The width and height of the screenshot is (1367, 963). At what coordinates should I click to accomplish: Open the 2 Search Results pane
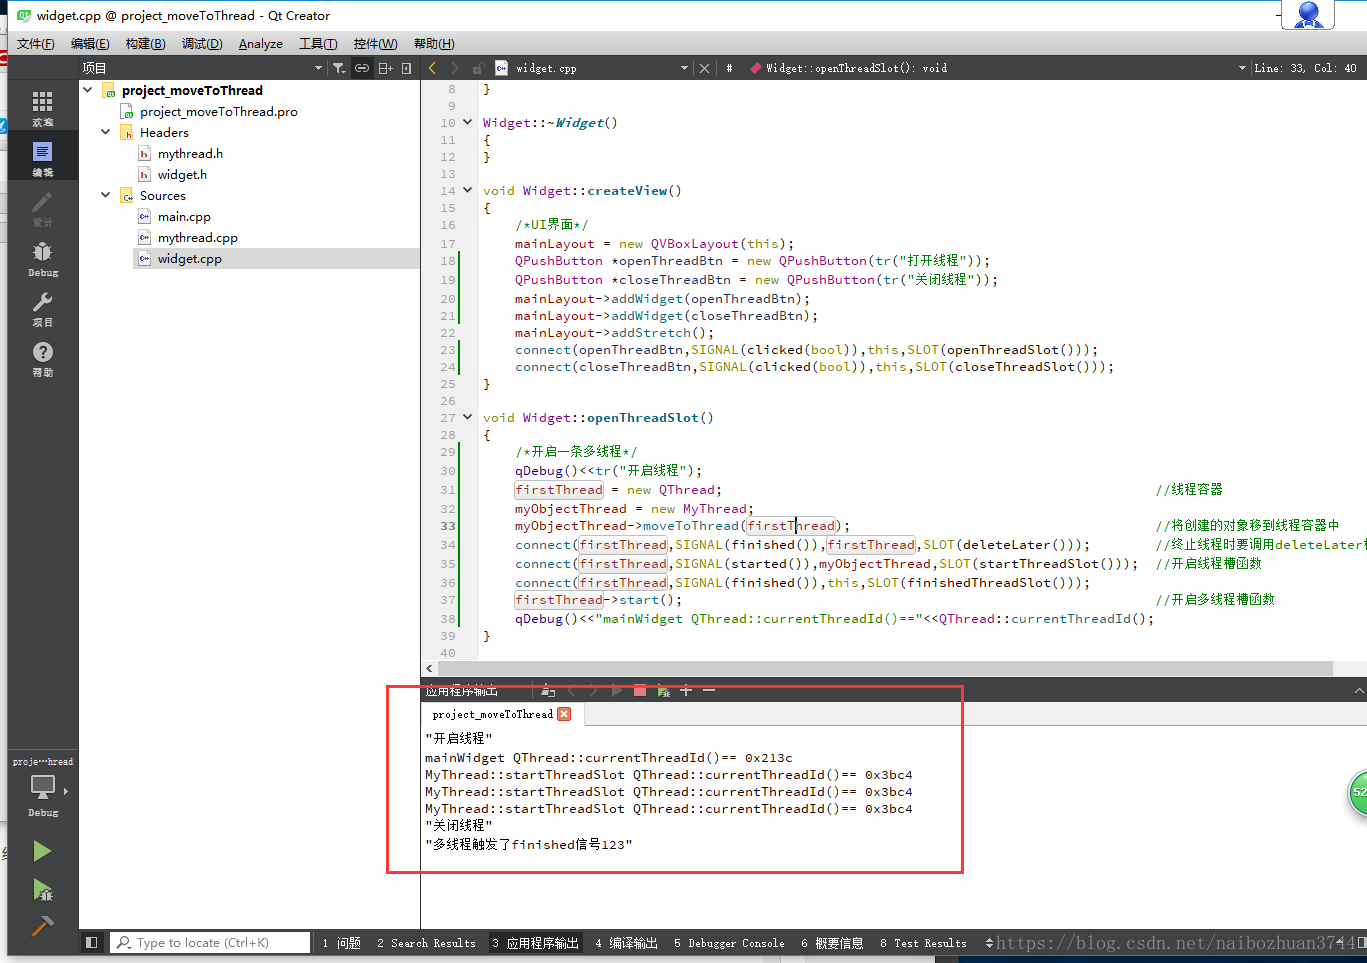coord(426,942)
